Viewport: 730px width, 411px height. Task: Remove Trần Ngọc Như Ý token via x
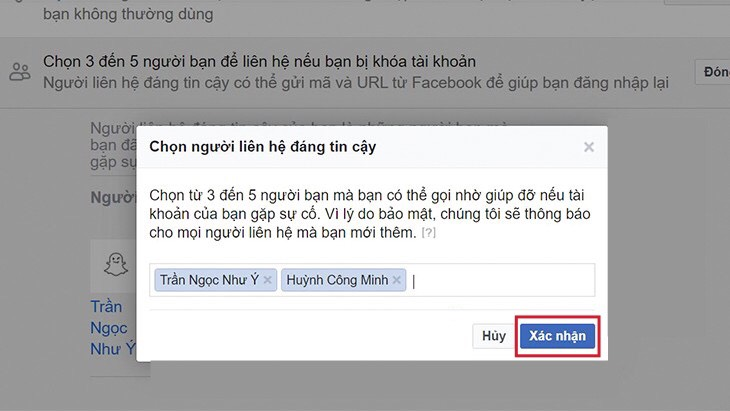click(267, 281)
